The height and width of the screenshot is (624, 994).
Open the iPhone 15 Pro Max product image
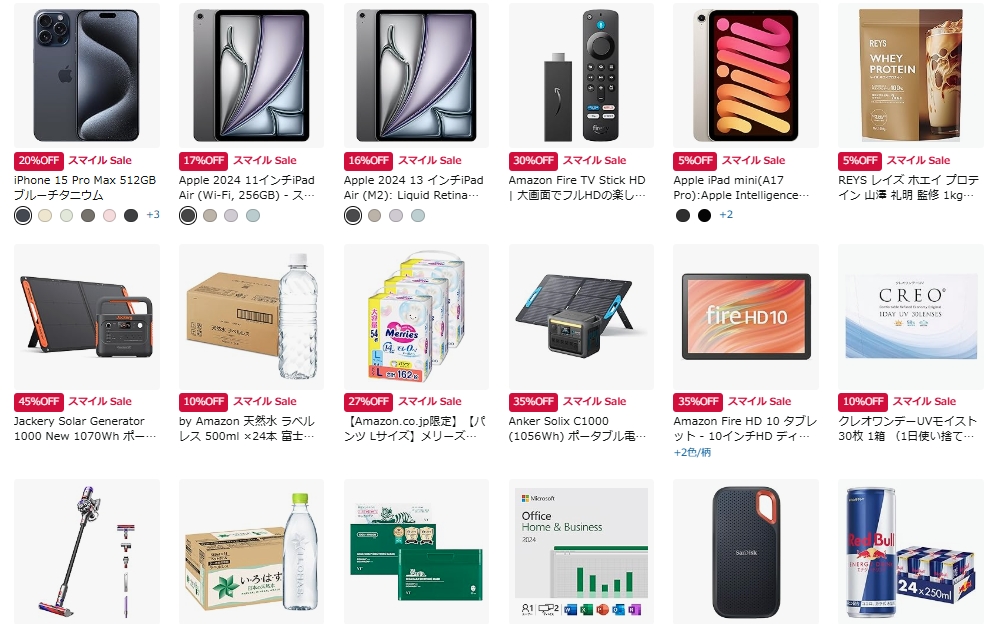click(x=87, y=75)
